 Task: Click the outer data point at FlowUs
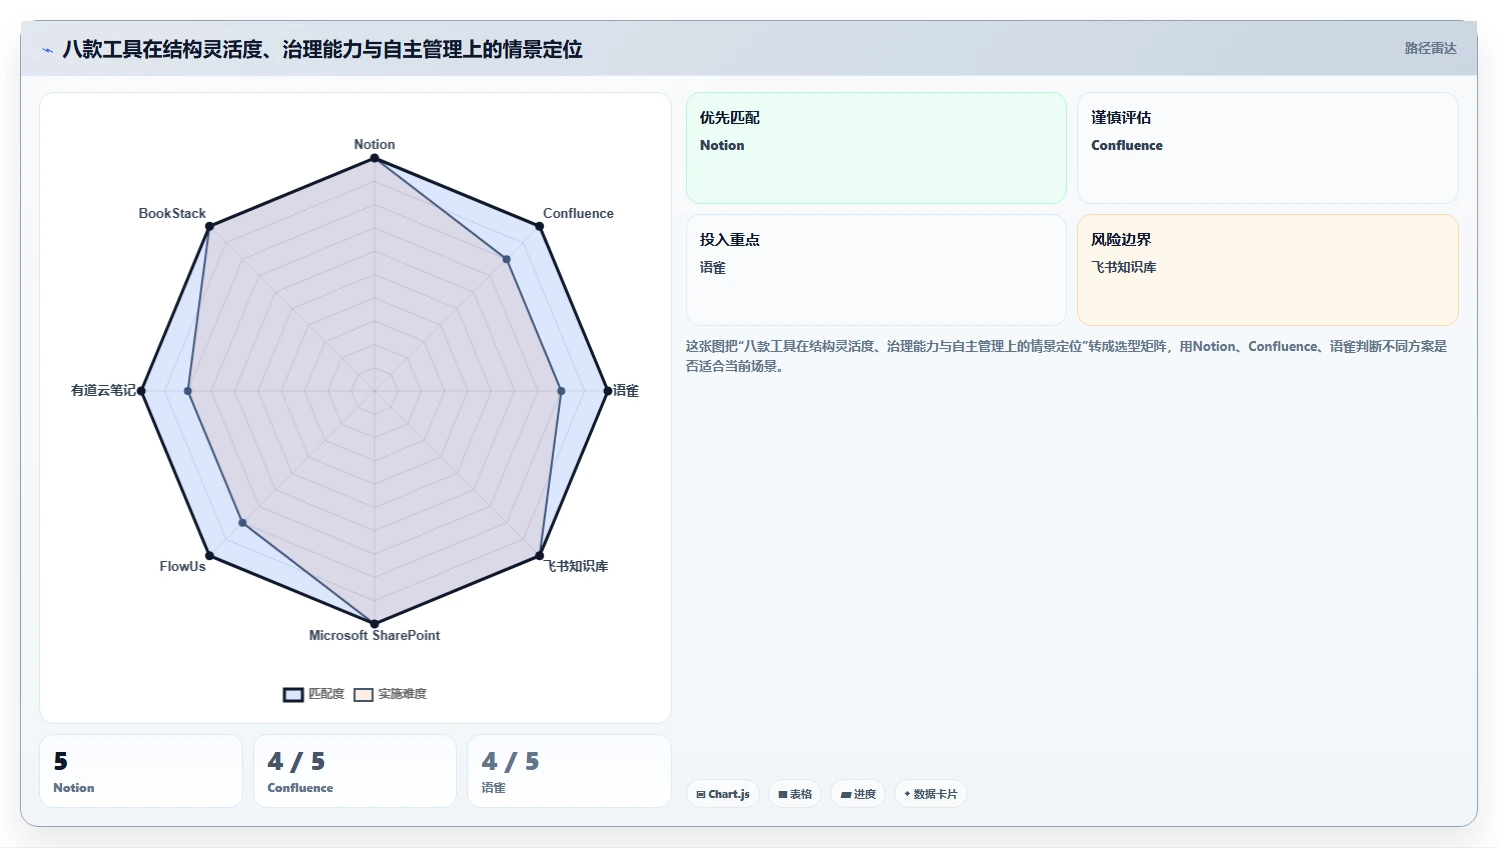[209, 556]
